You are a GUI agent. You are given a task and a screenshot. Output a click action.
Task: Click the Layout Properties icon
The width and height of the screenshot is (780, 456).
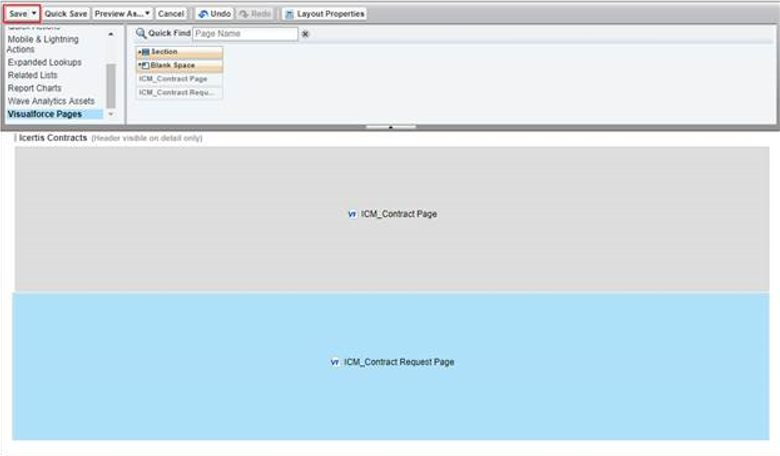point(289,14)
